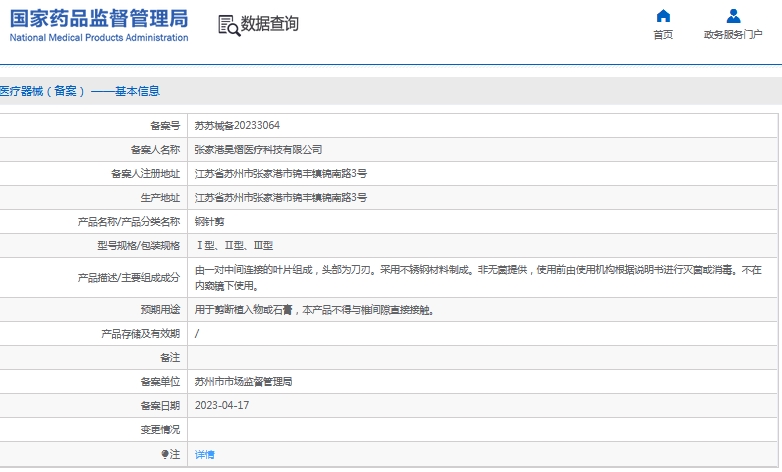
Task: Click the home (首页) house icon
Action: (663, 16)
